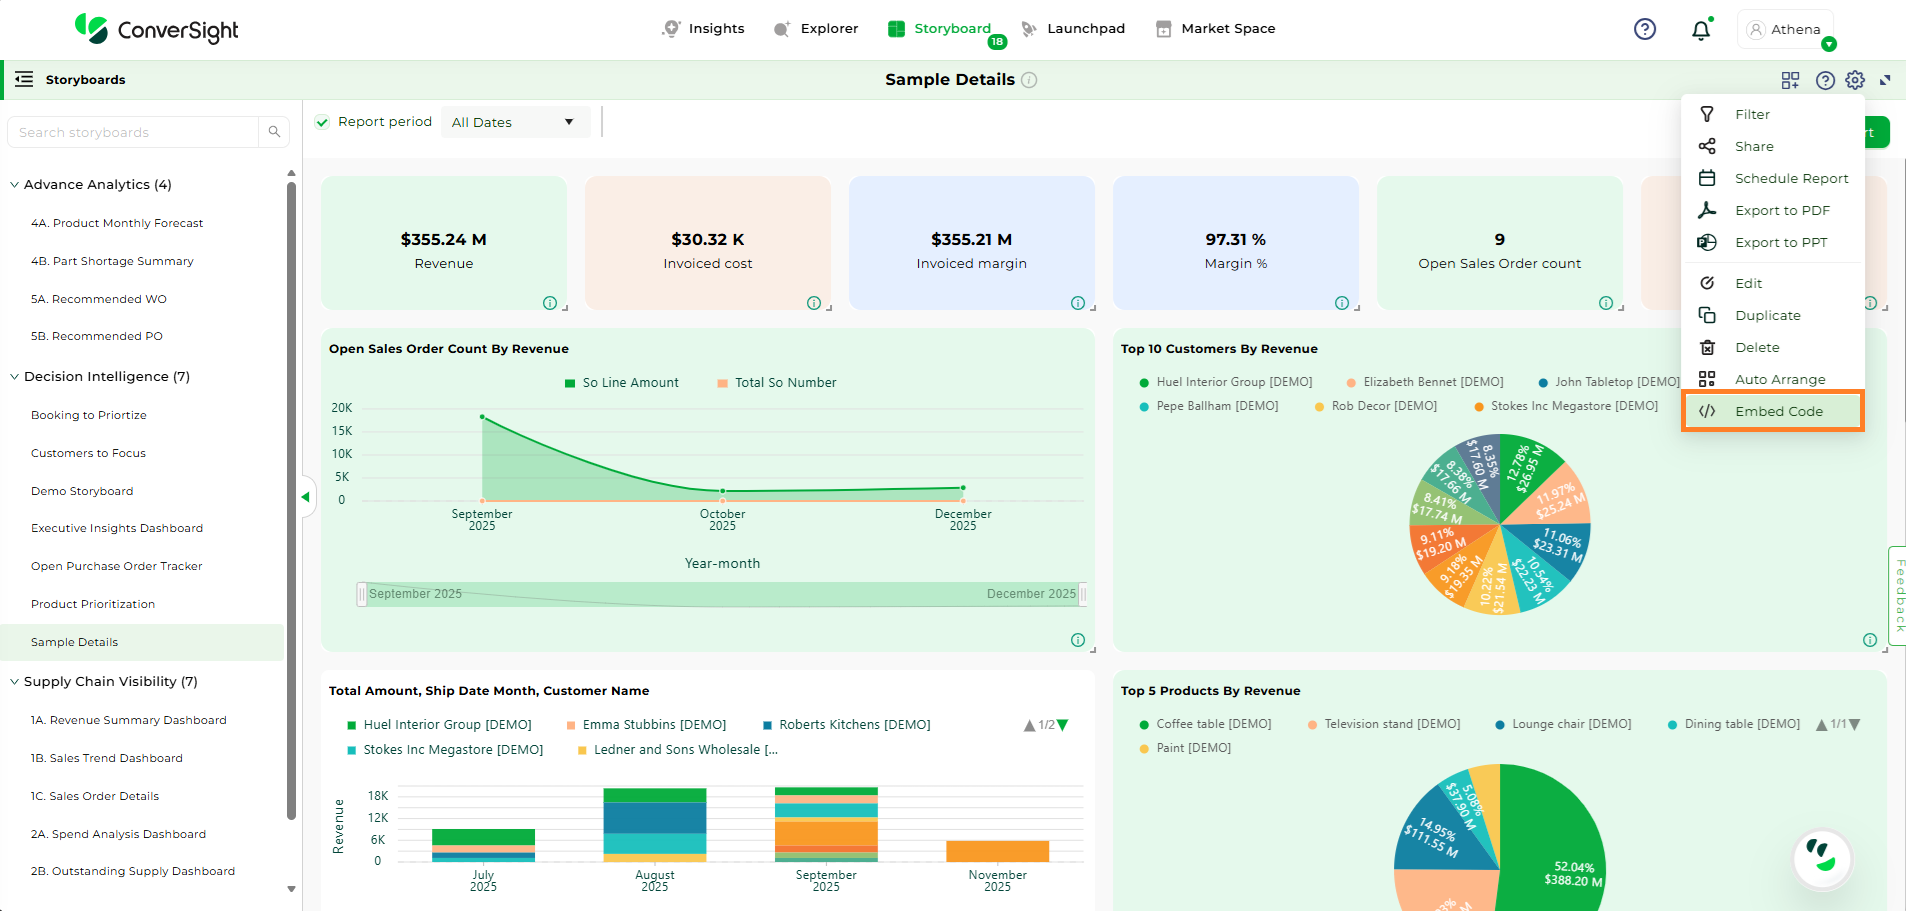1906x911 pixels.
Task: Collapse the Advance Analytics (4) group
Action: tap(15, 185)
